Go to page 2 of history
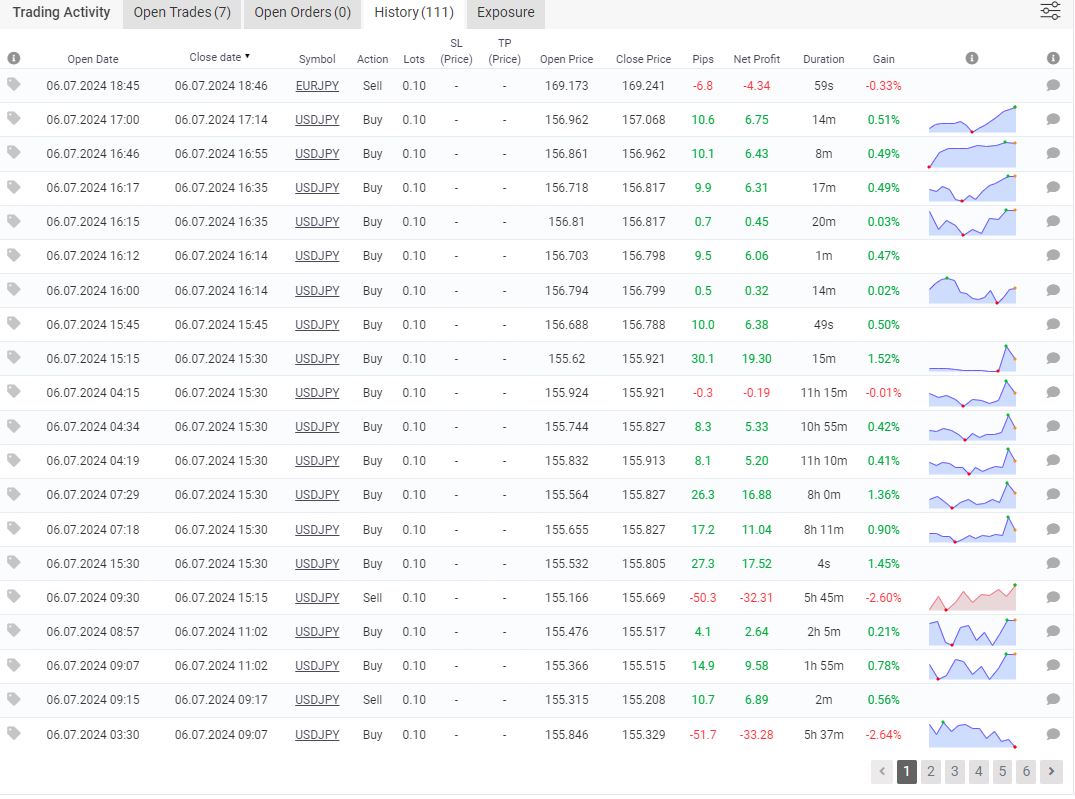The height and width of the screenshot is (799, 1075). coord(931,771)
